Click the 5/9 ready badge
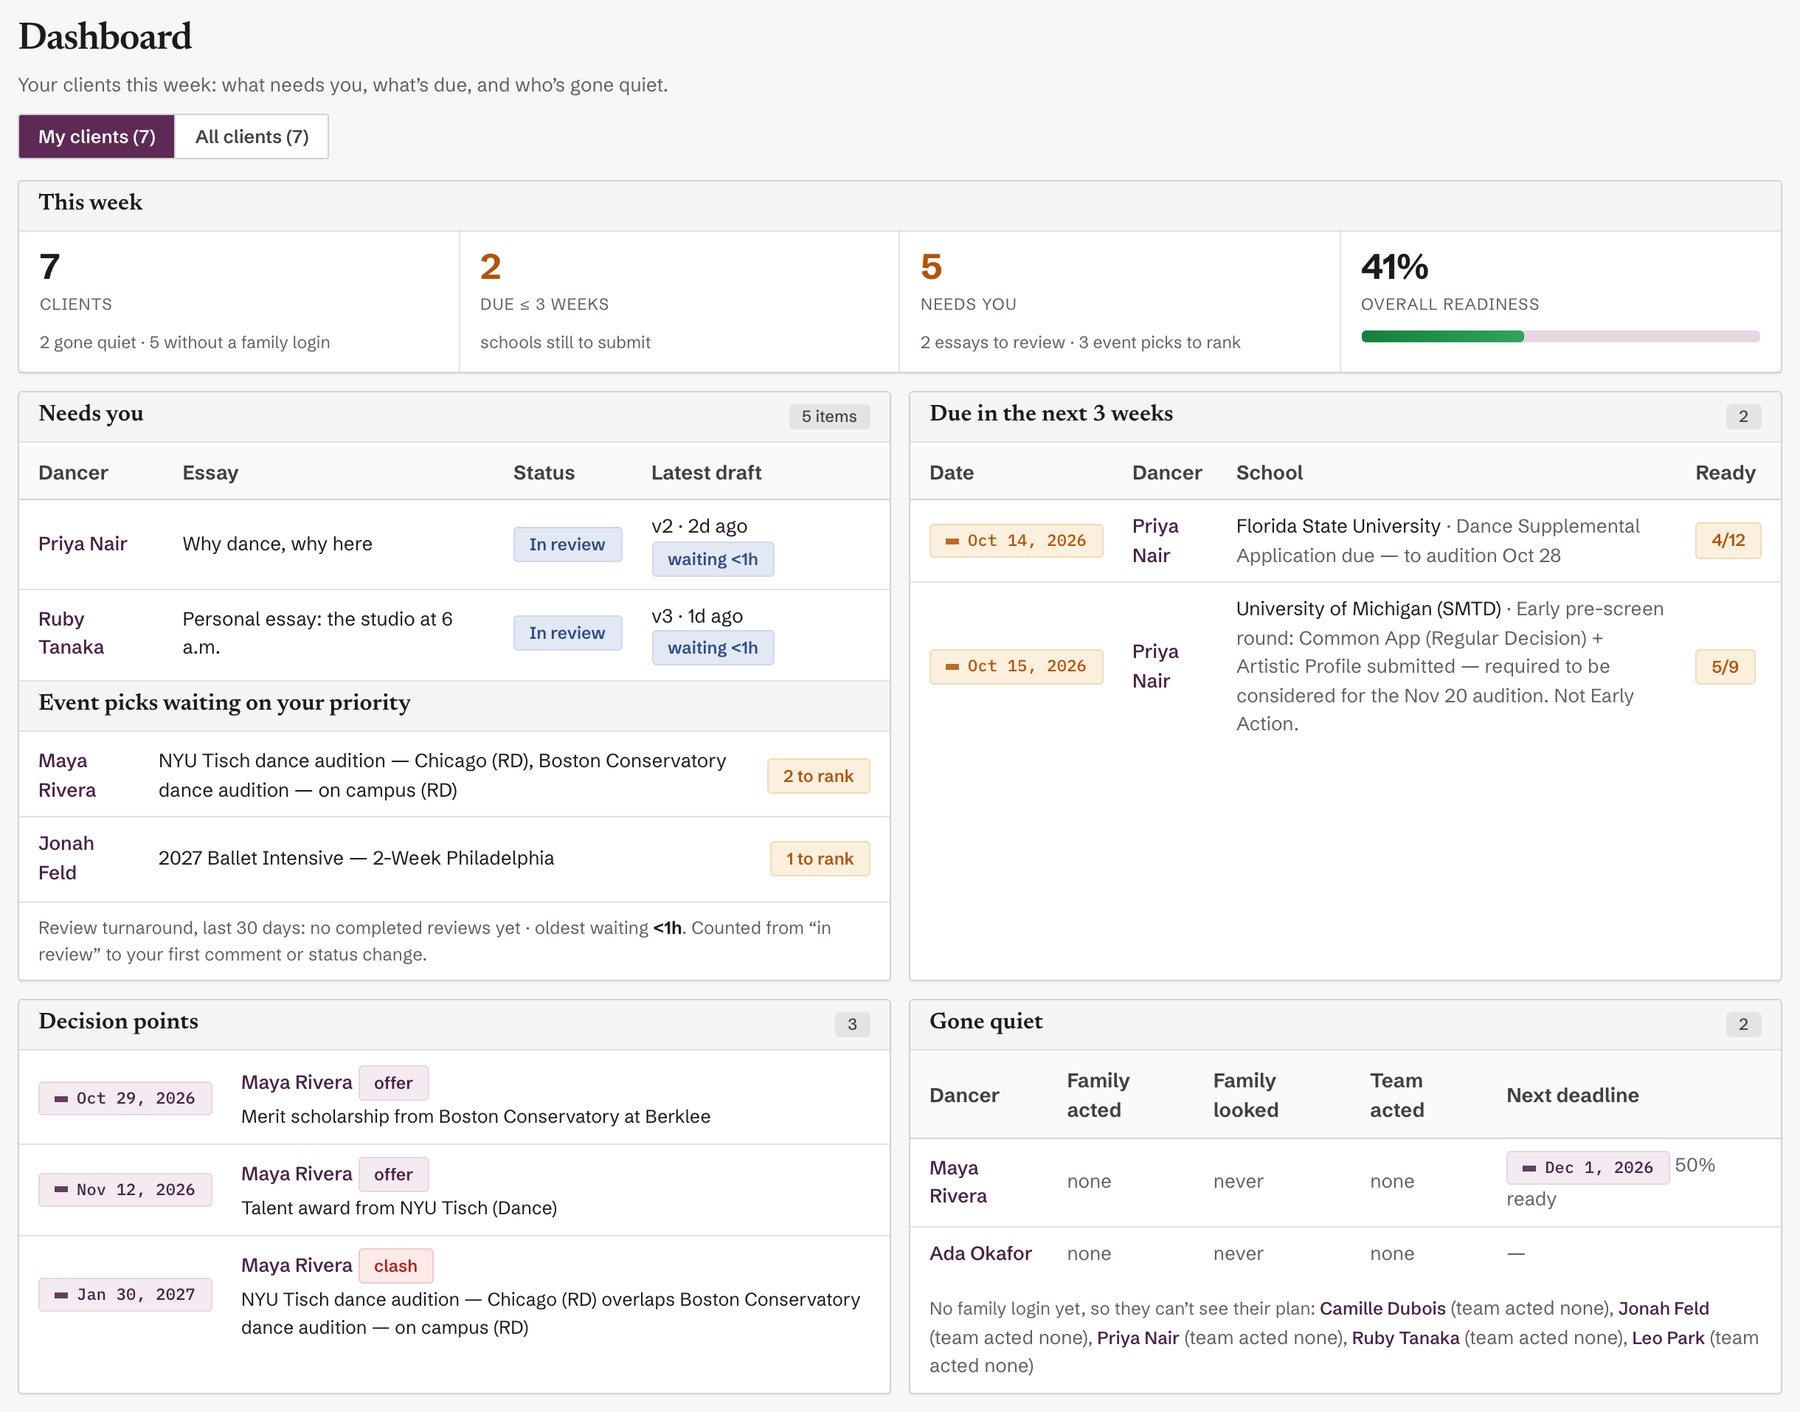Screen dimensions: 1800x1412 (x=1725, y=667)
